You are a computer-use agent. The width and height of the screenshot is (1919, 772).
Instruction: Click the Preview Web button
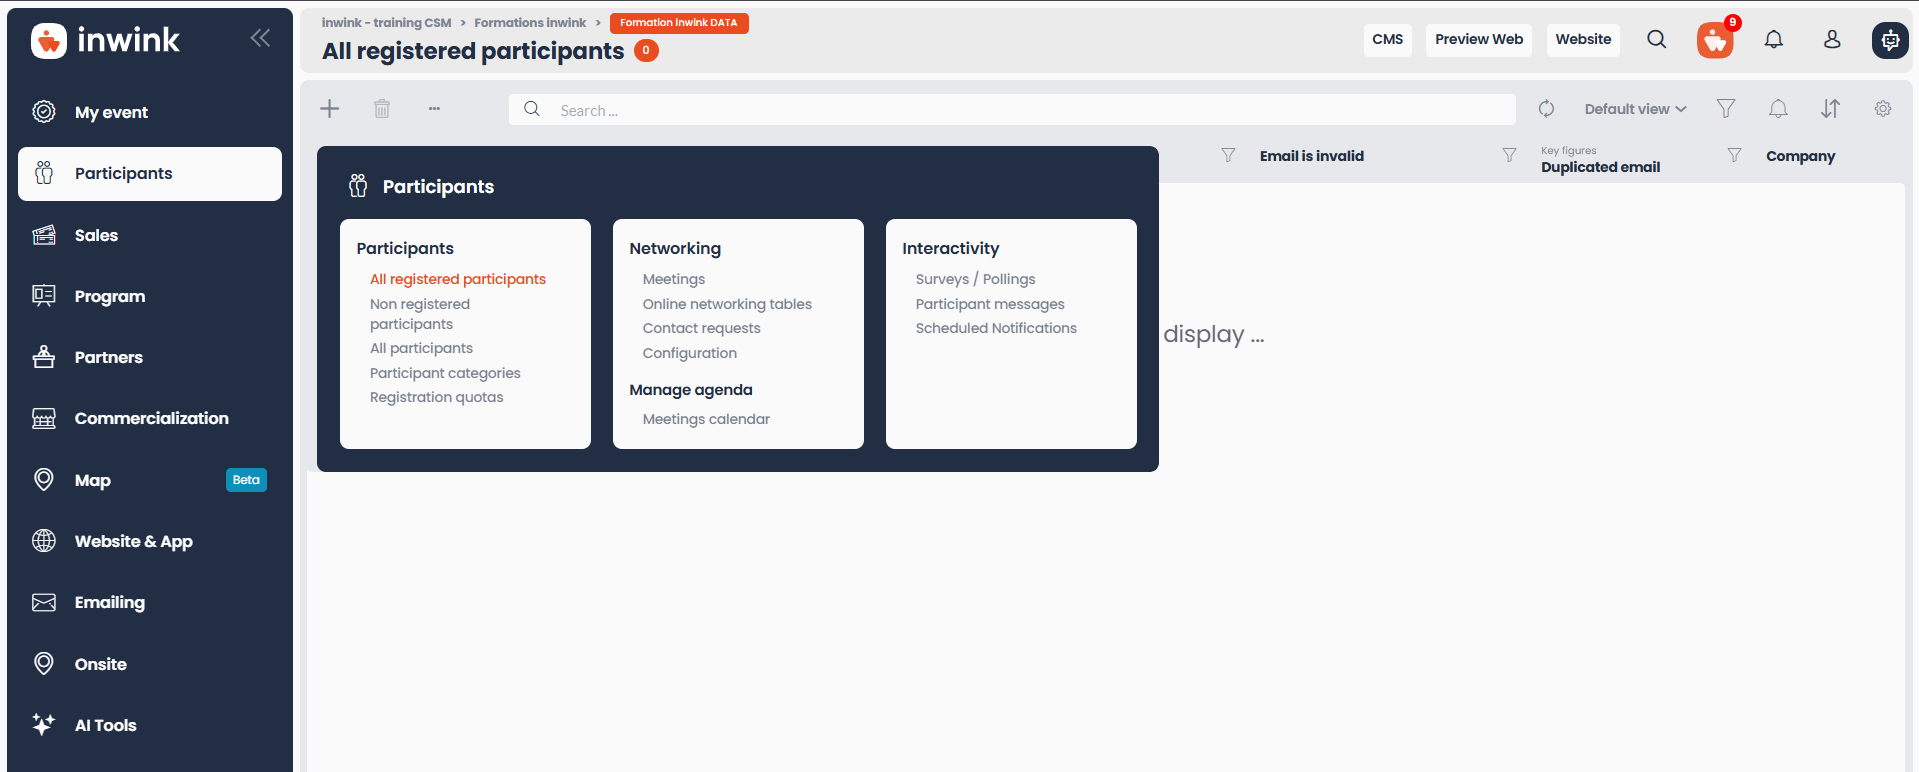pyautogui.click(x=1479, y=40)
